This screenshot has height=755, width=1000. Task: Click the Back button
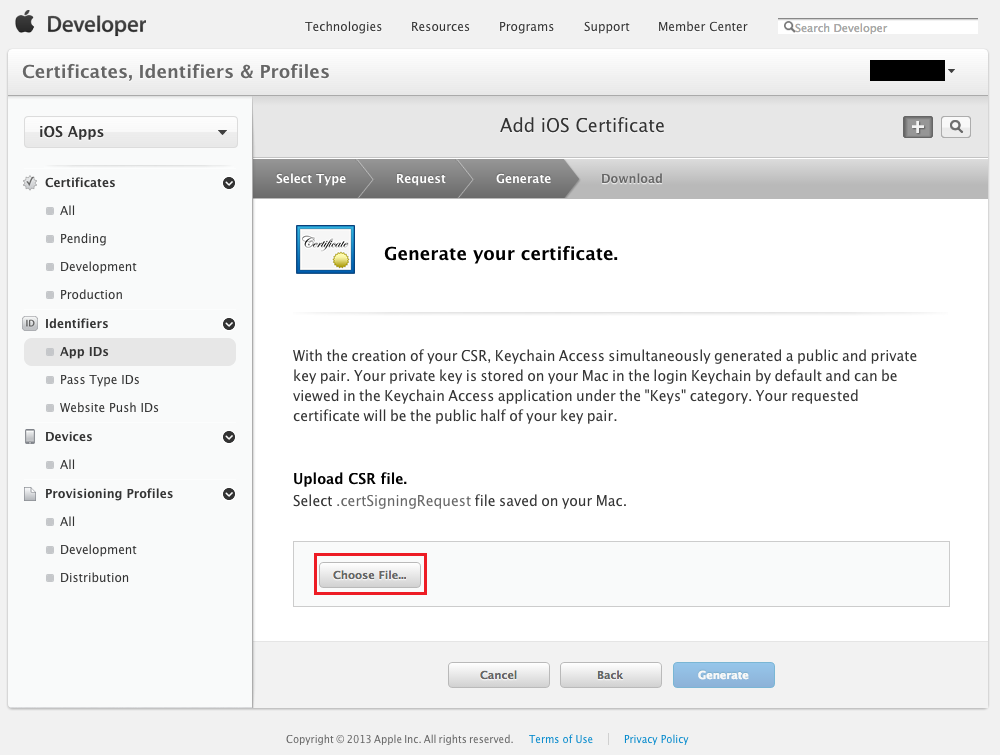[x=610, y=675]
